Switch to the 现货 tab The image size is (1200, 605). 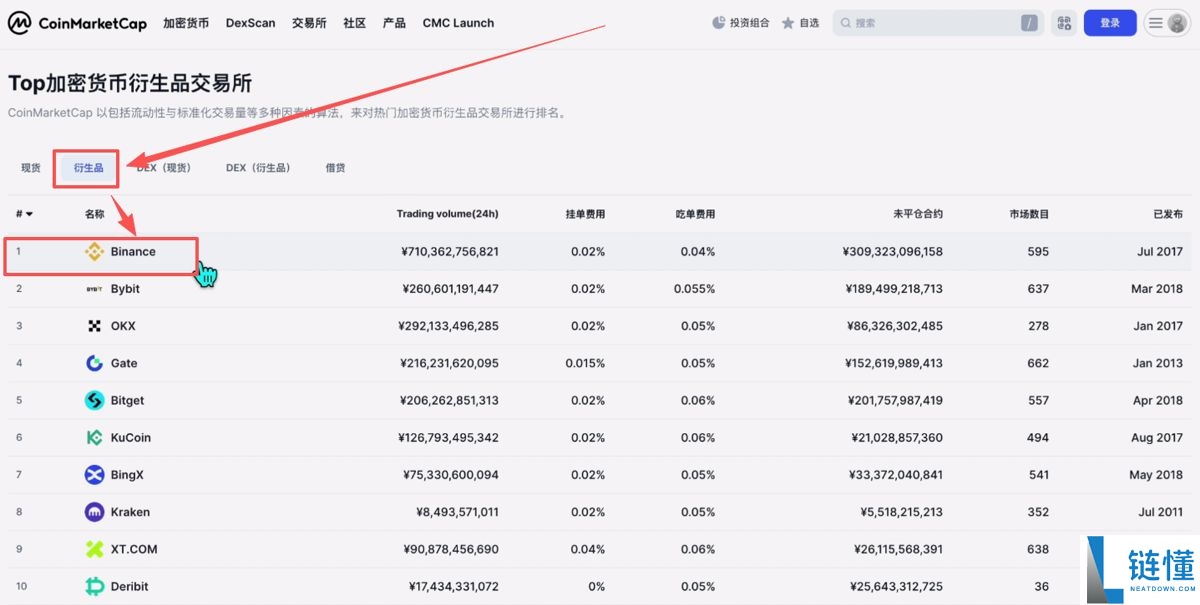pyautogui.click(x=29, y=167)
